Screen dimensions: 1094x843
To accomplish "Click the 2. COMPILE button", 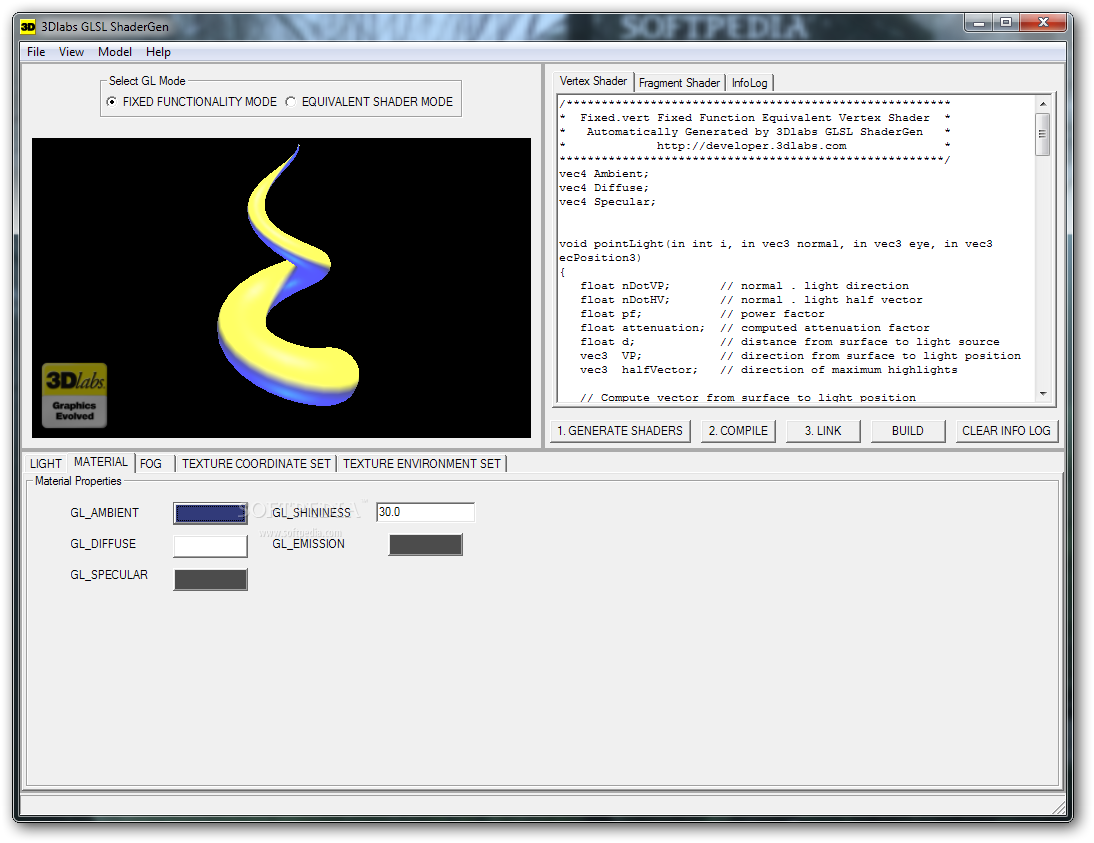I will point(738,431).
